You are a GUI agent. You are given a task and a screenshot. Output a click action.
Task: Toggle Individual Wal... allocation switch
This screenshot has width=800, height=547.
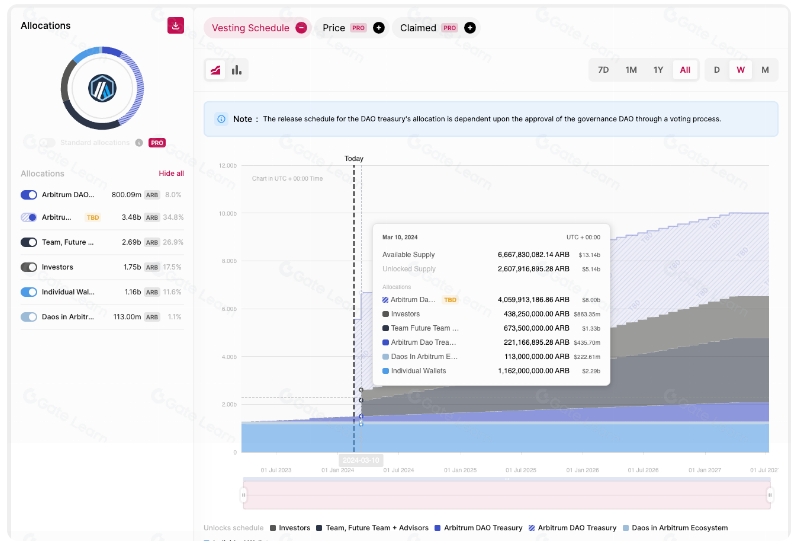(x=29, y=292)
